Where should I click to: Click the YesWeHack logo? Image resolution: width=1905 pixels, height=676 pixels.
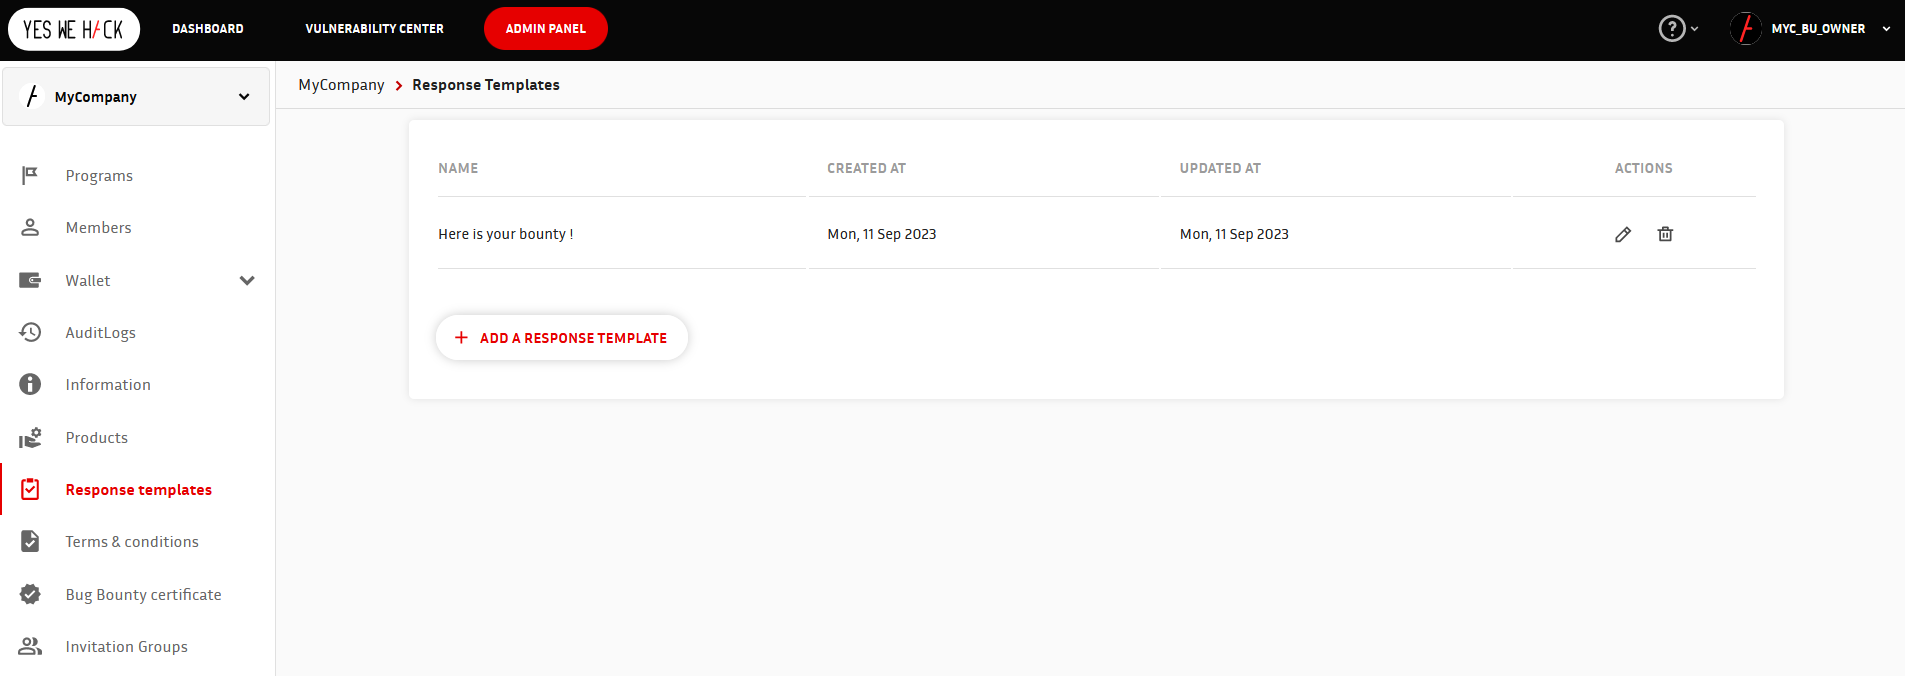[74, 29]
